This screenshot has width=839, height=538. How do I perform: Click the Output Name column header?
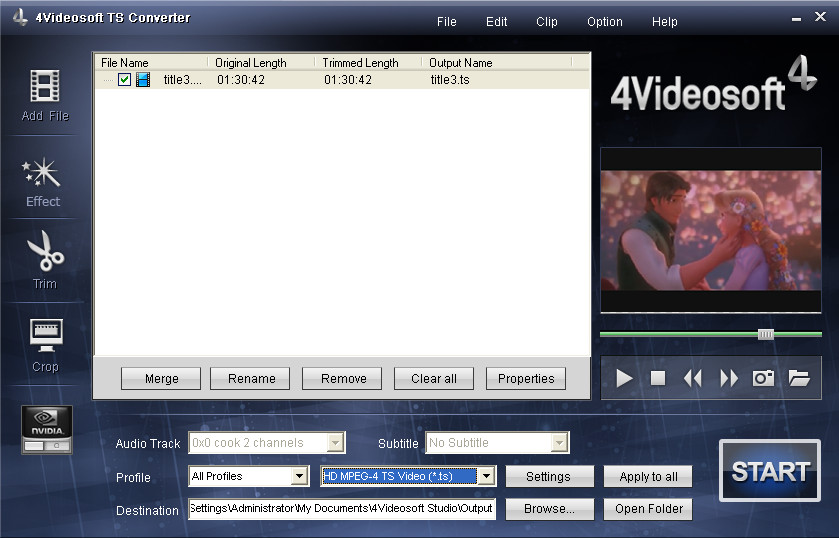tap(497, 63)
